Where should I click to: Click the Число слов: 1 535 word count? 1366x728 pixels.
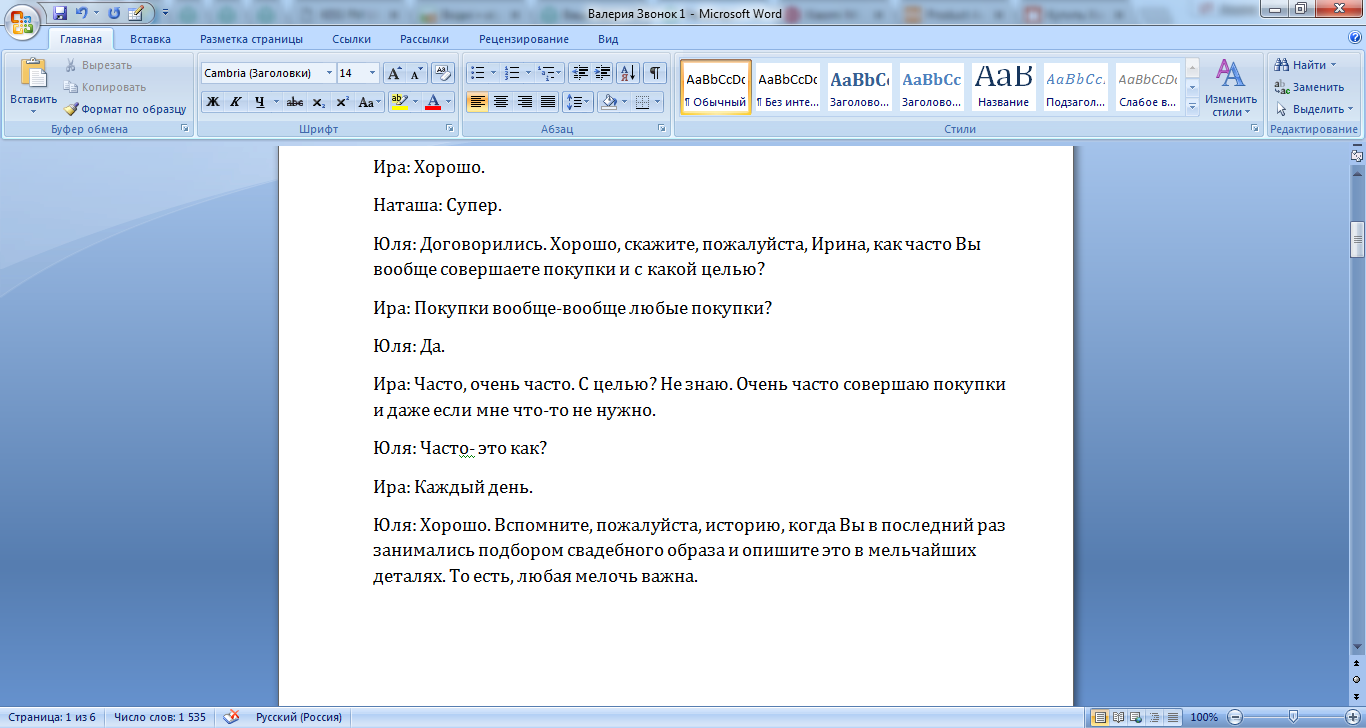coord(160,717)
